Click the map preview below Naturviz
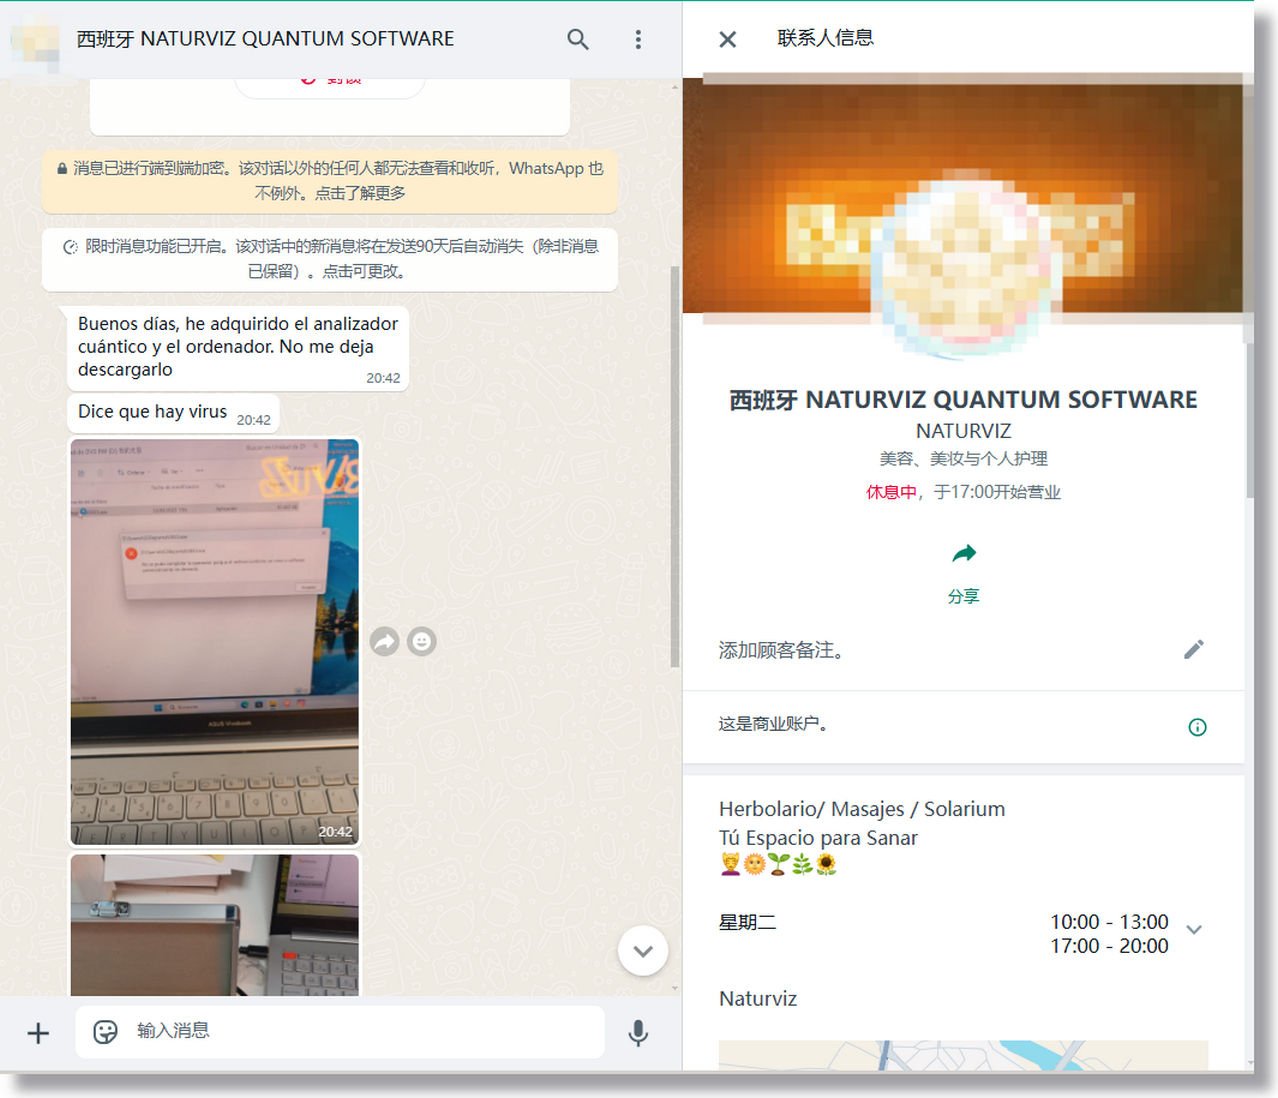This screenshot has height=1098, width=1278. 964,1055
